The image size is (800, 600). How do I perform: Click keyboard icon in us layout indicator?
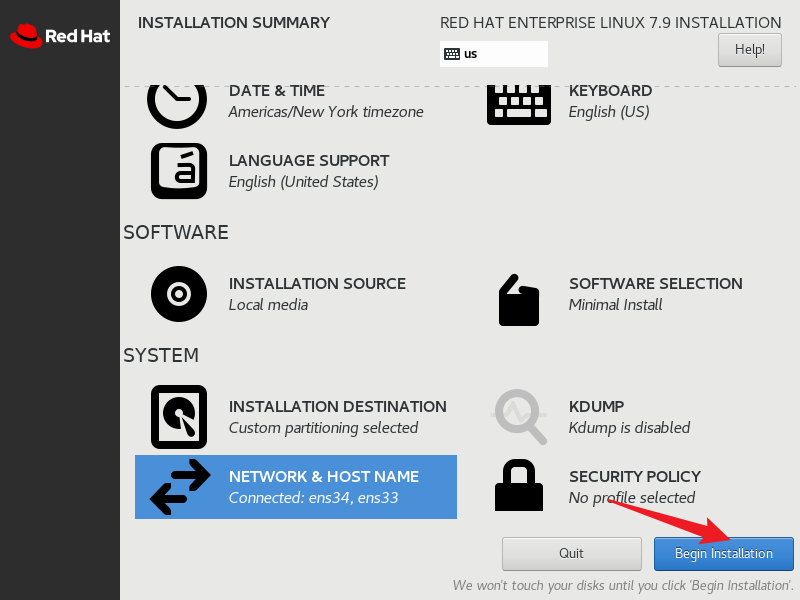click(x=452, y=54)
